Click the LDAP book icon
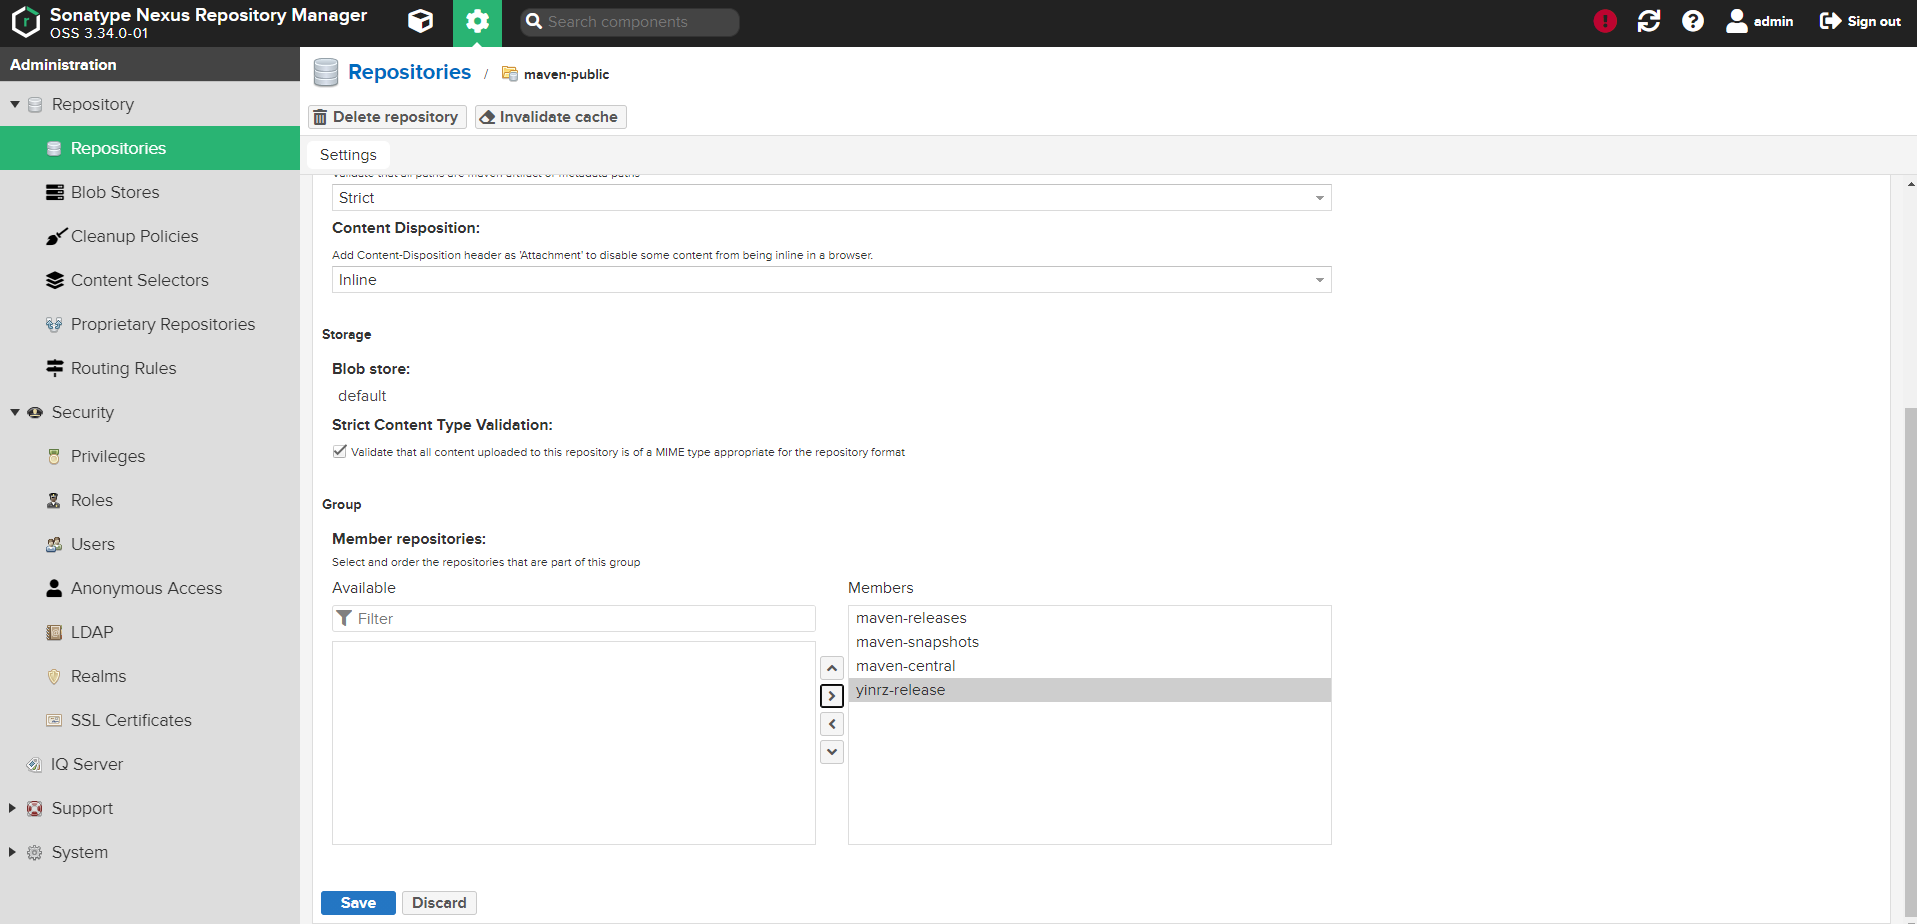1917x924 pixels. [54, 632]
